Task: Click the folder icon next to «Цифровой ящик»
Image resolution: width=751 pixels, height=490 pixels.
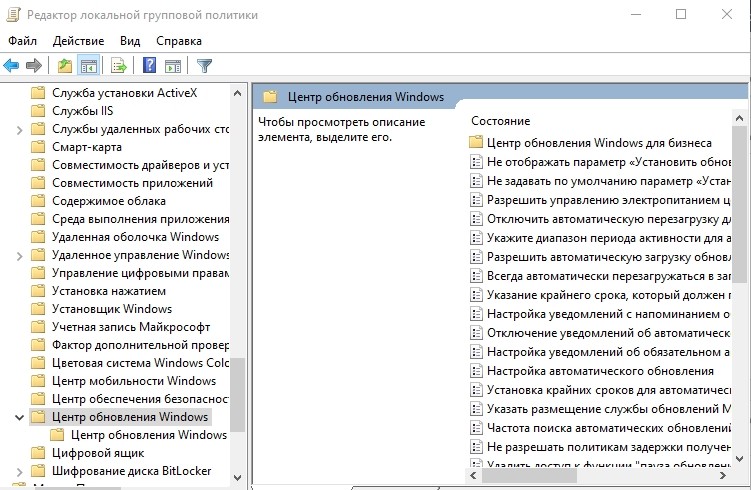Action: [38, 453]
